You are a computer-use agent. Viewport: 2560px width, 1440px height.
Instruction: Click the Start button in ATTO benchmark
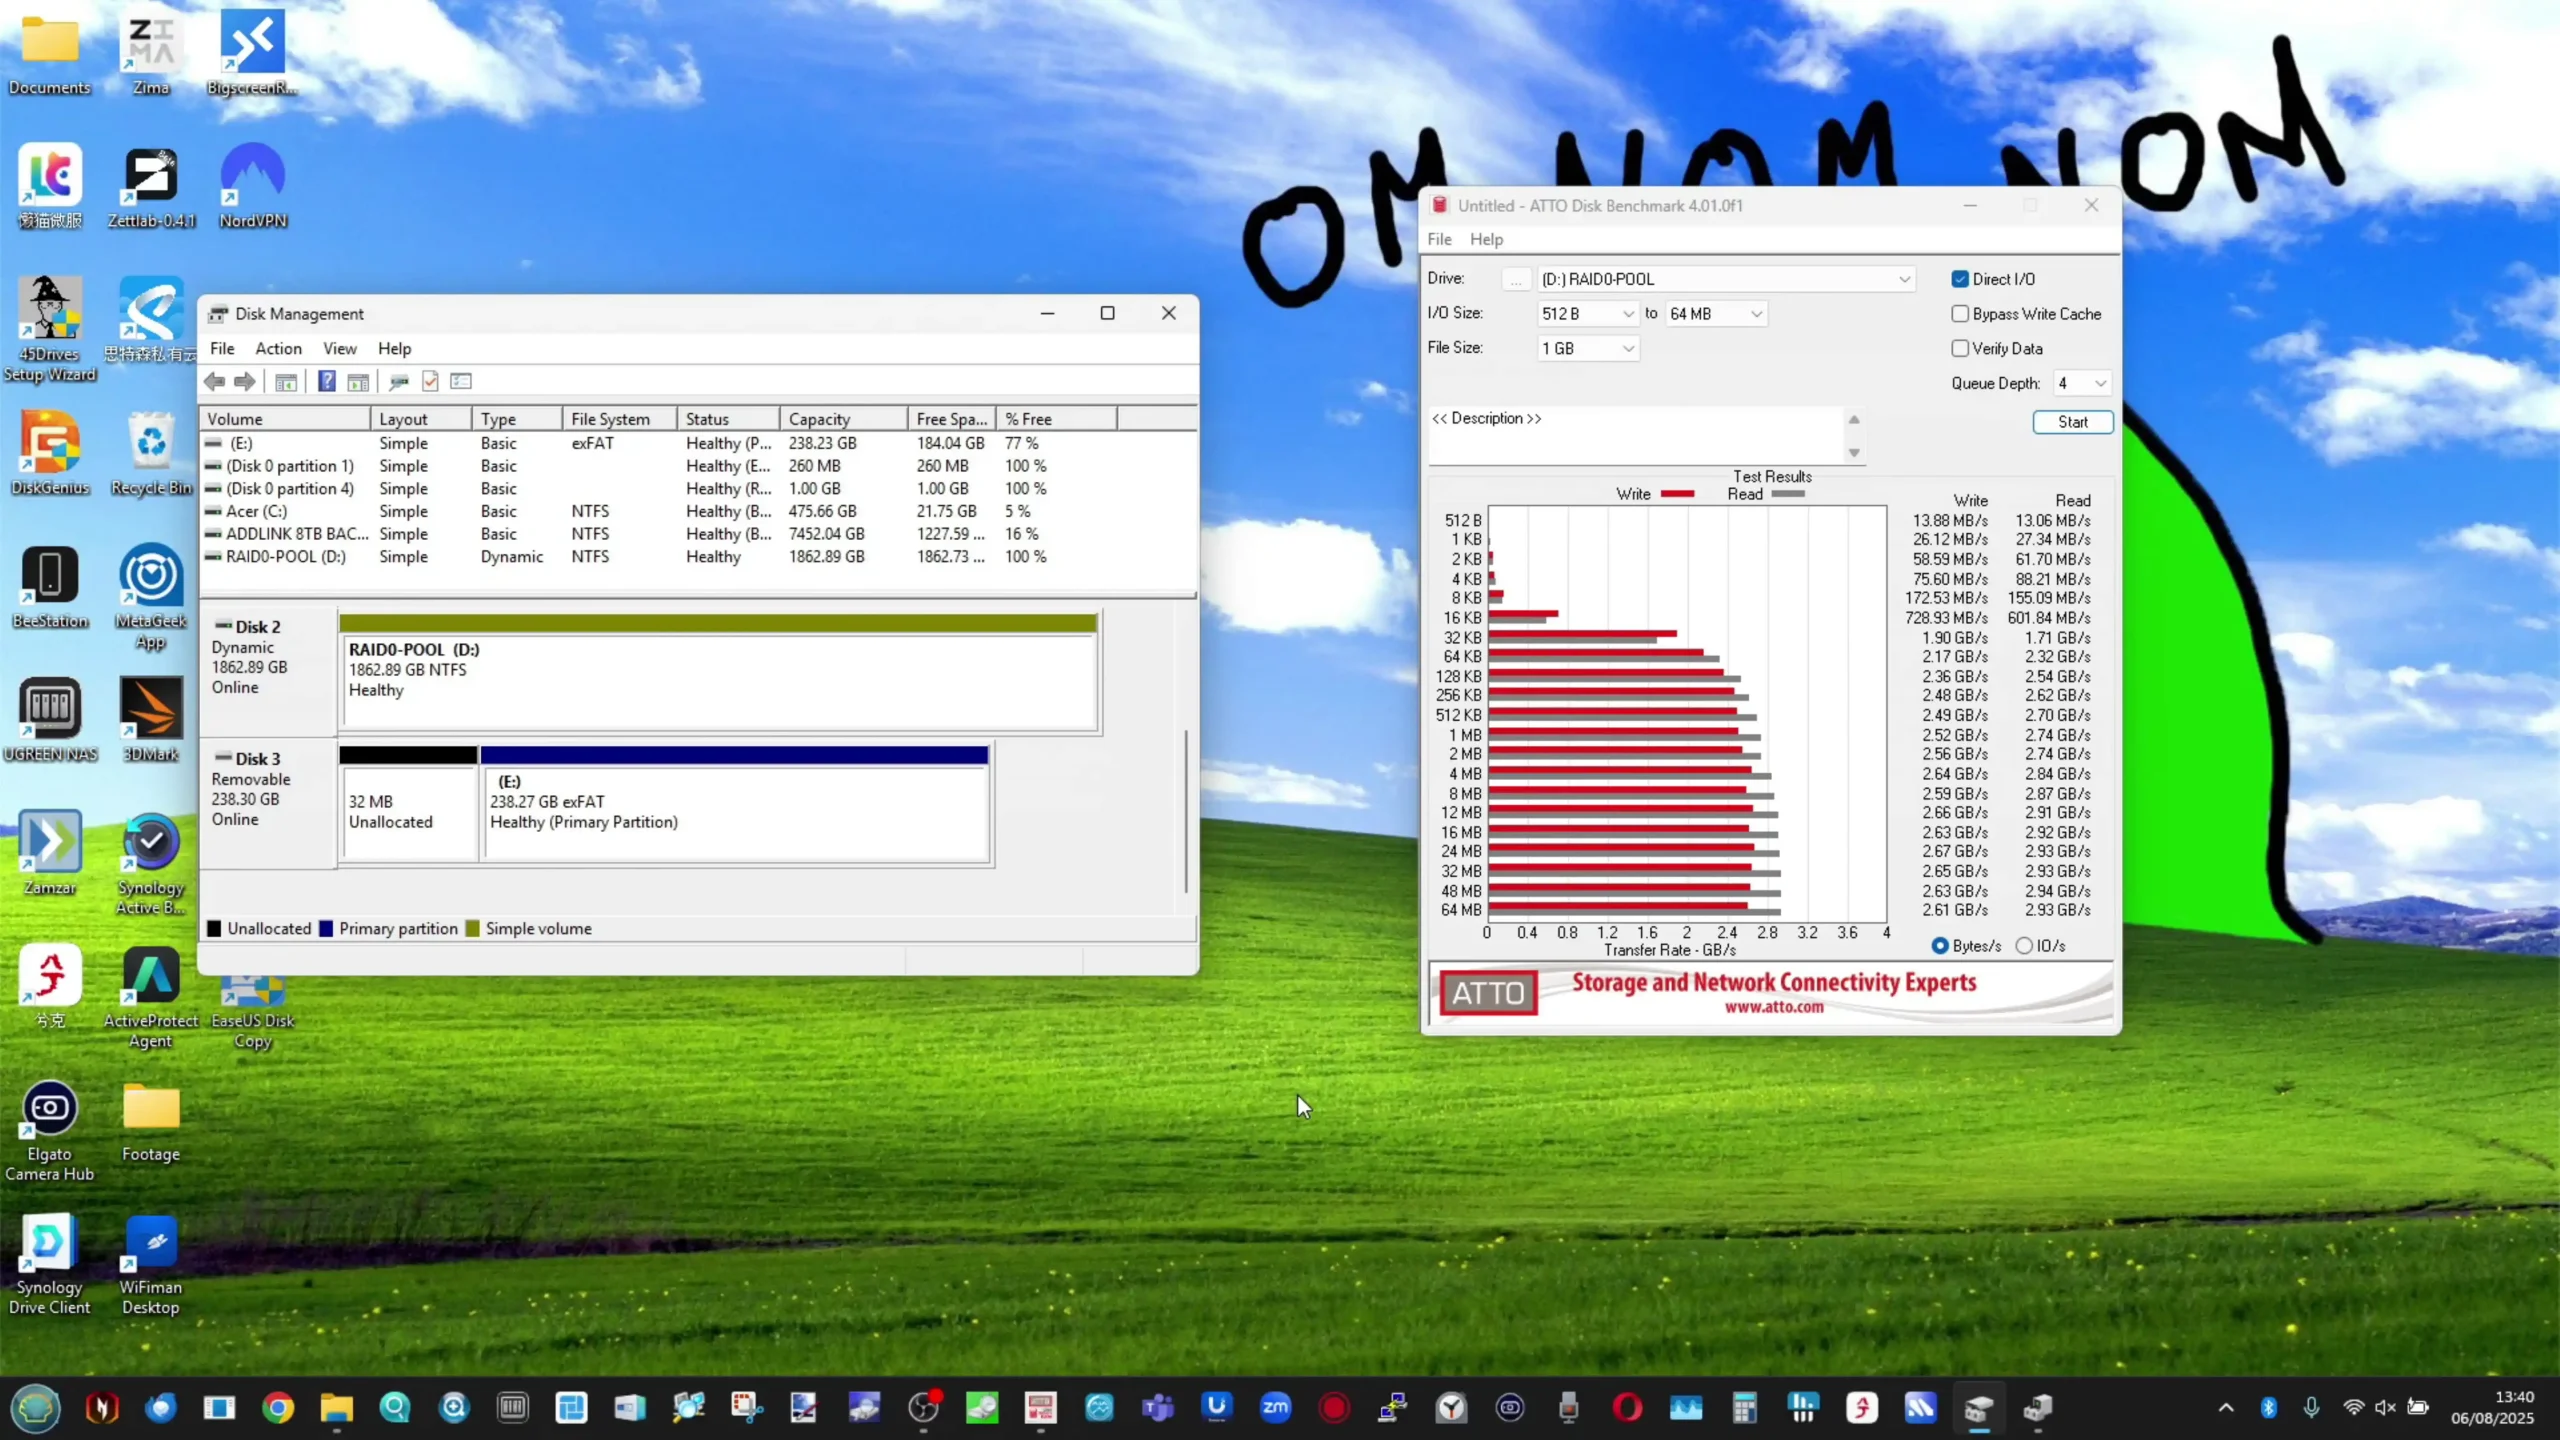(x=2072, y=422)
